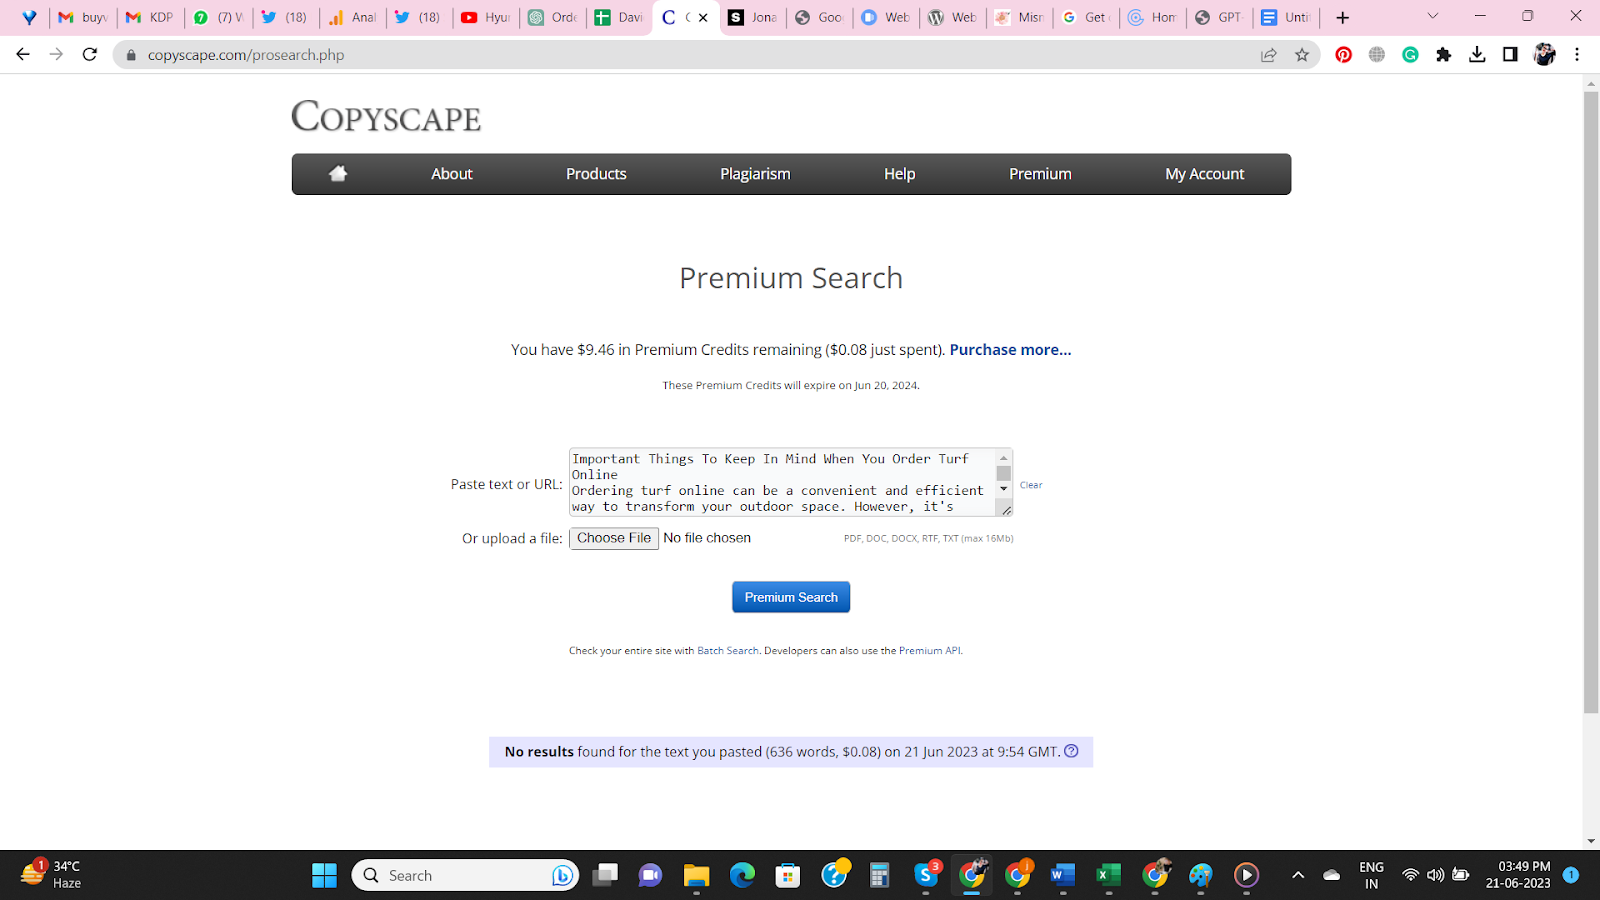
Task: Open the Extensions puzzle menu
Action: coord(1443,55)
